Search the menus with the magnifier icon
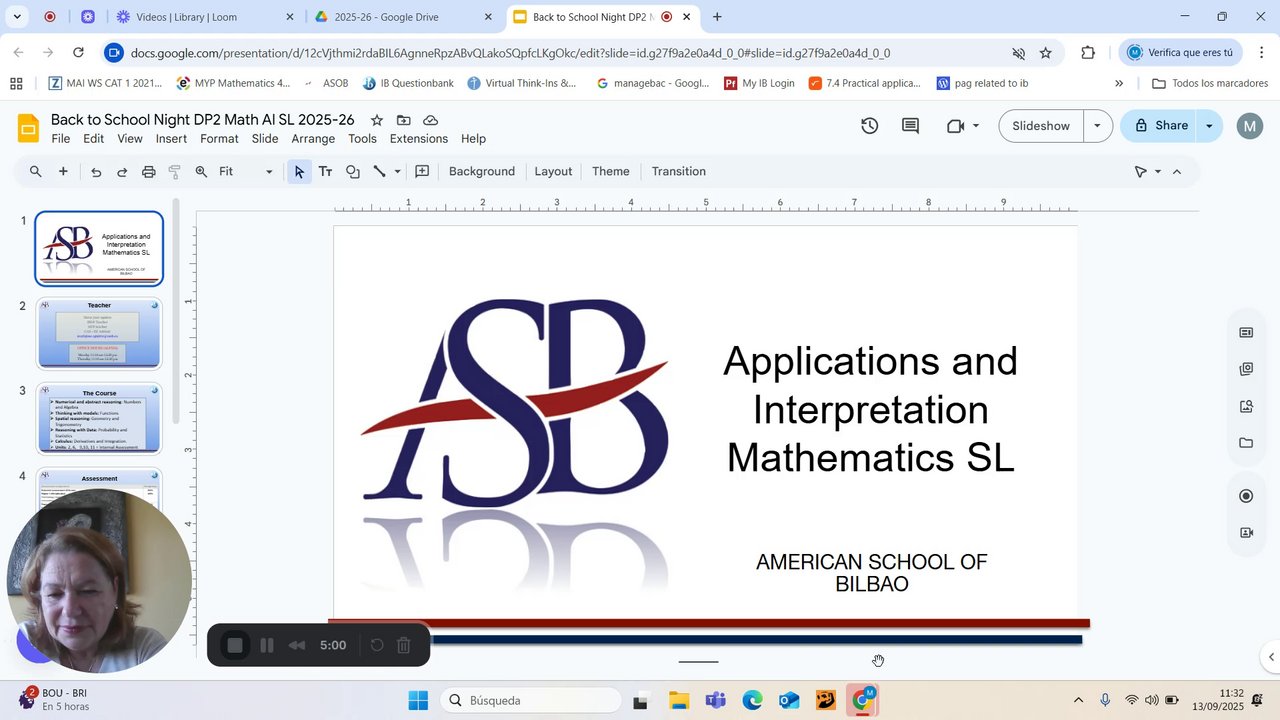 36,172
